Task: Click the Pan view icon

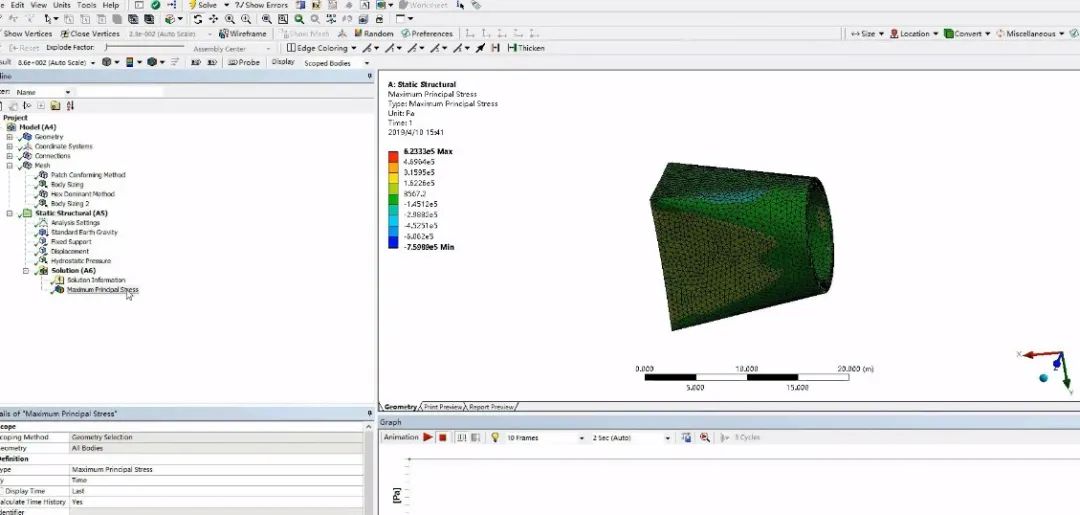Action: pyautogui.click(x=215, y=19)
